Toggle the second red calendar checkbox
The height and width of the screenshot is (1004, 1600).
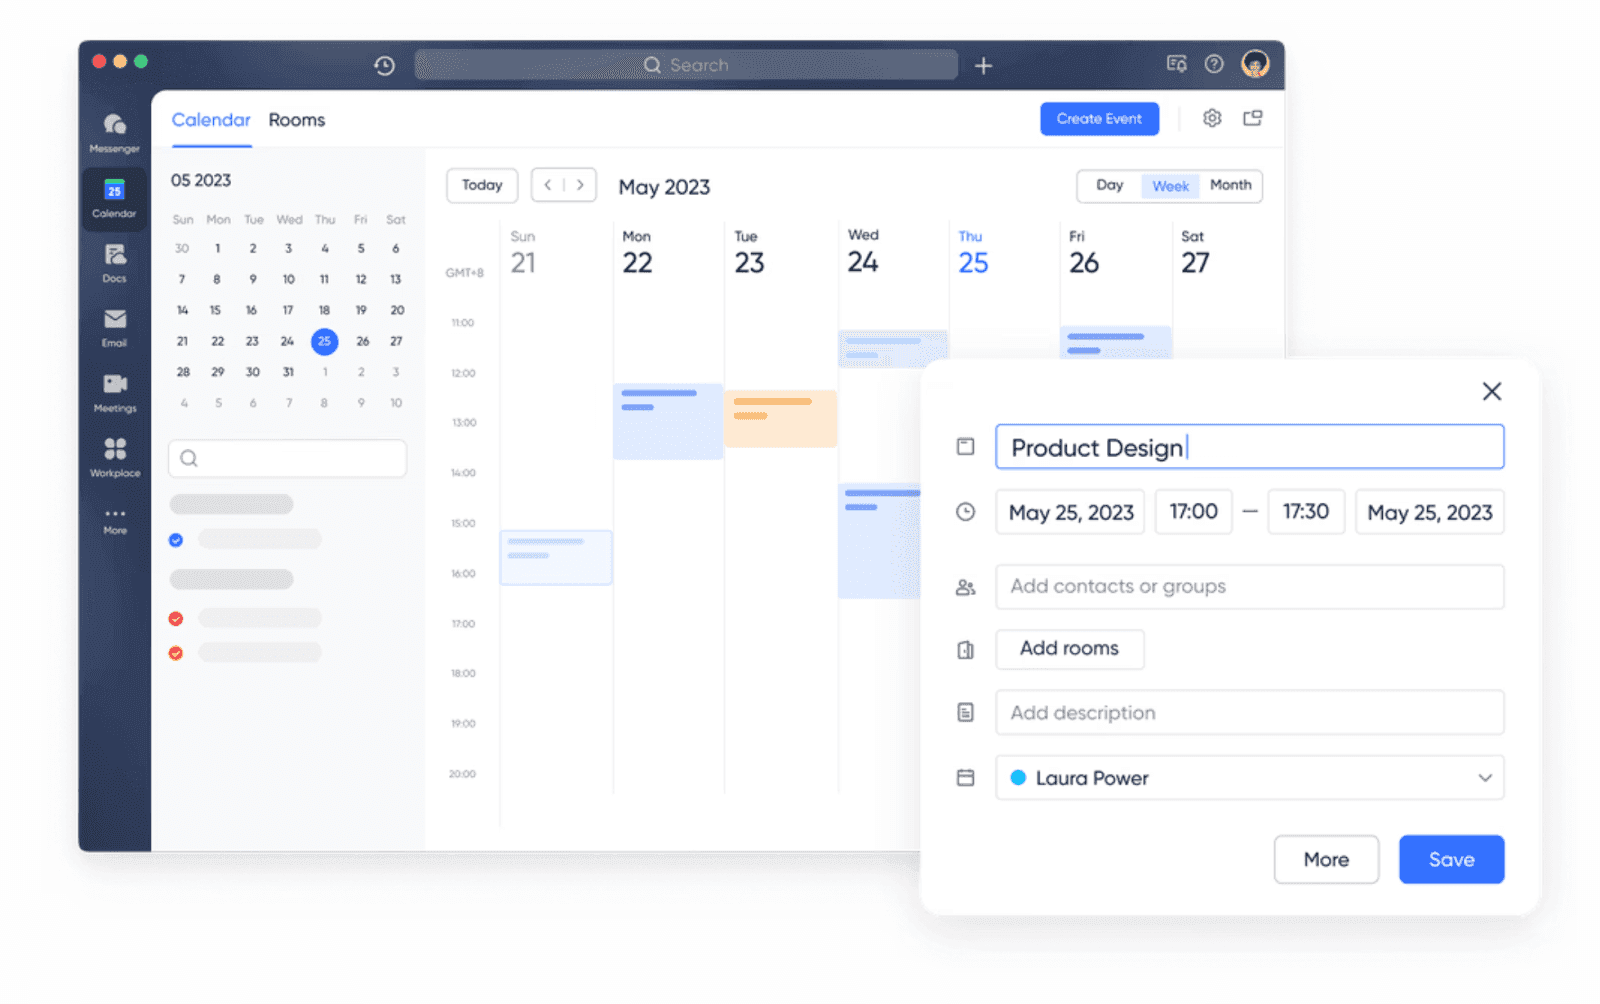176,653
